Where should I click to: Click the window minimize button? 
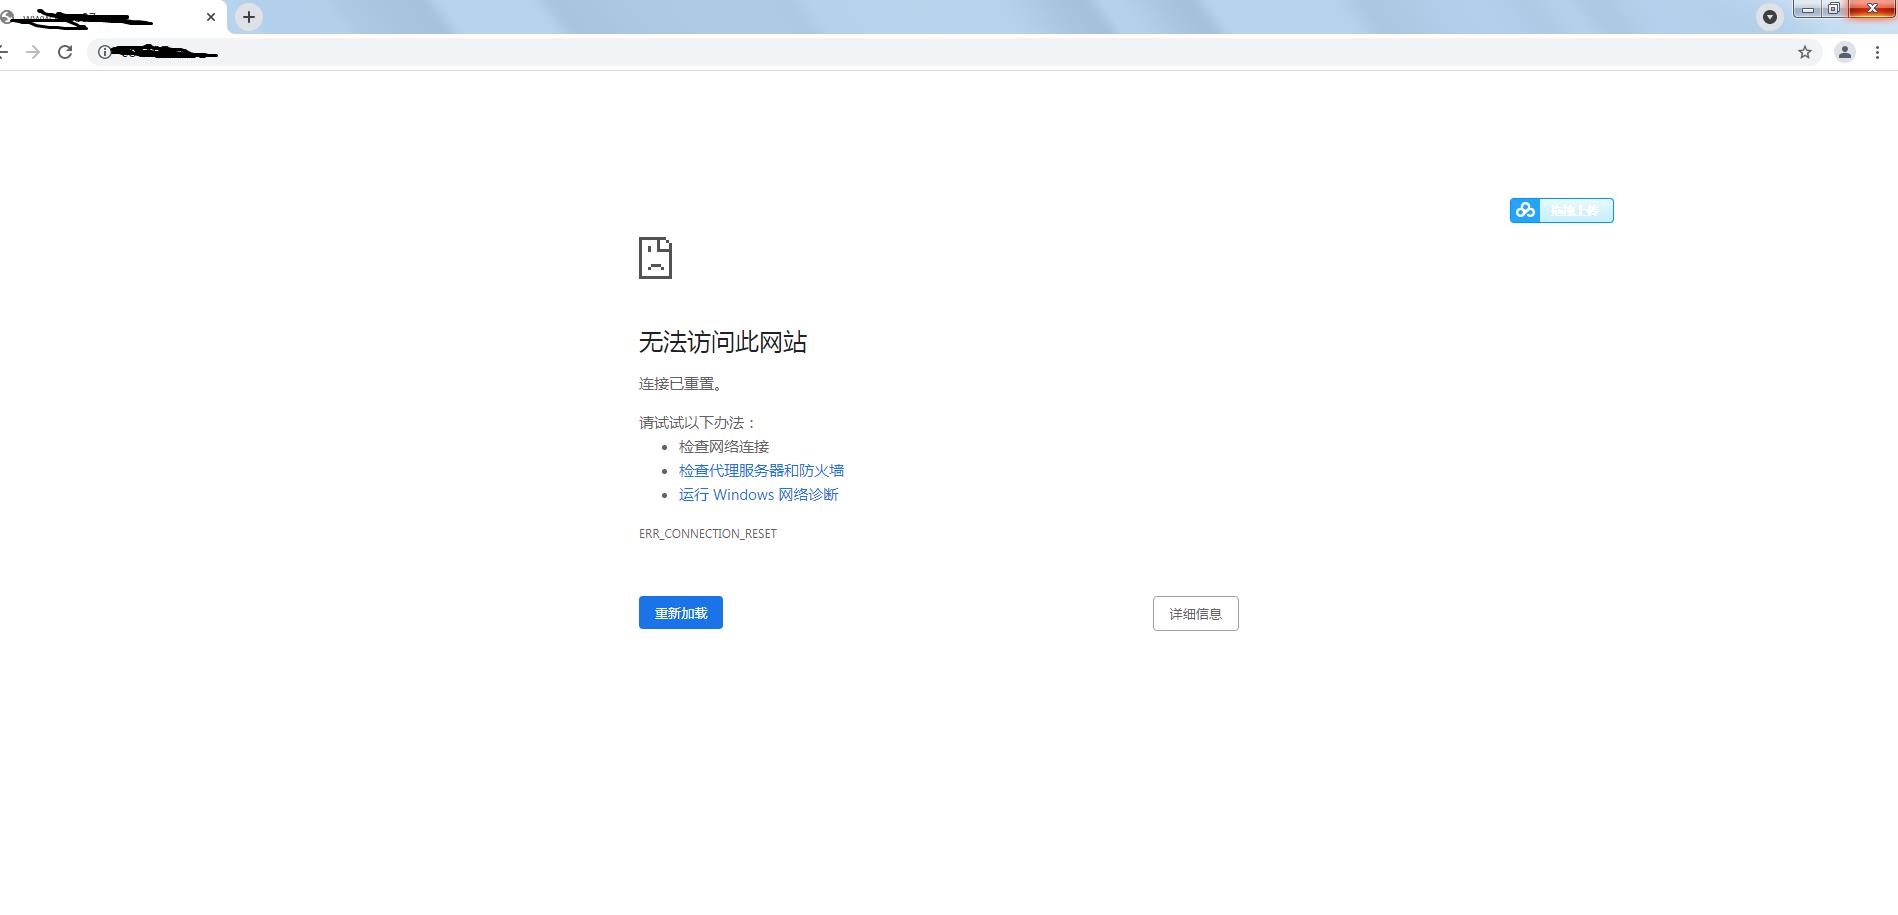[1806, 9]
